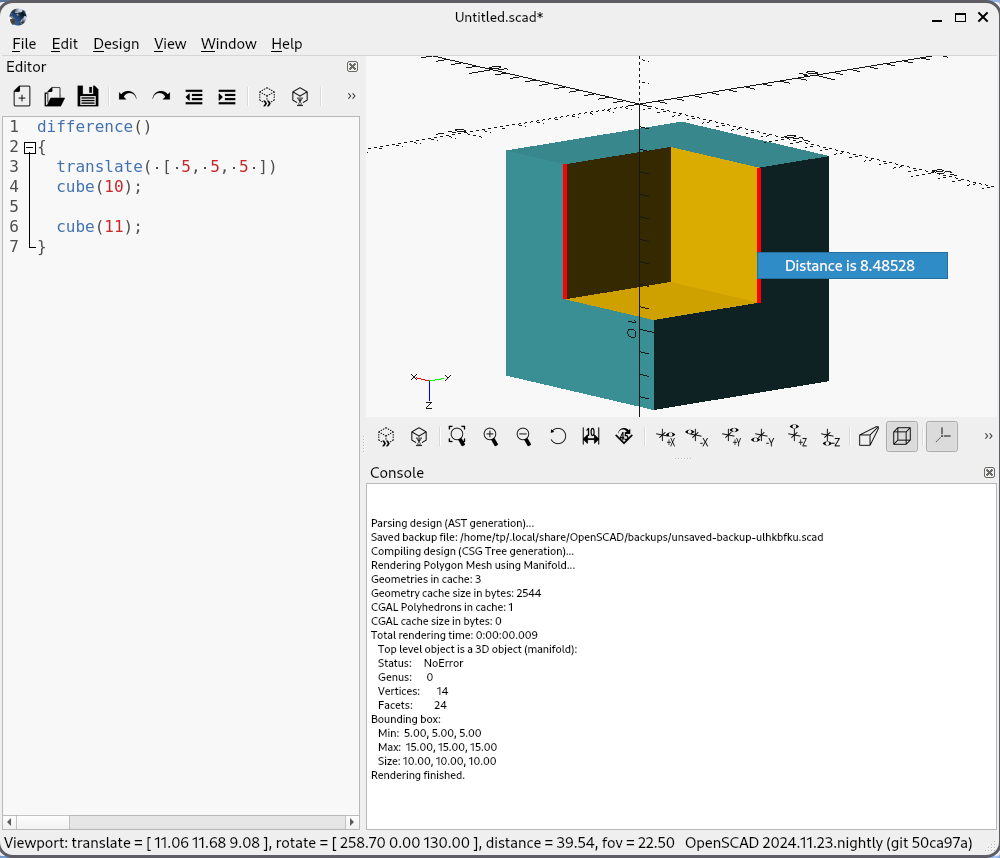Expand the editor toolbar overflow chevron
This screenshot has height=858, width=1000.
coord(351,96)
